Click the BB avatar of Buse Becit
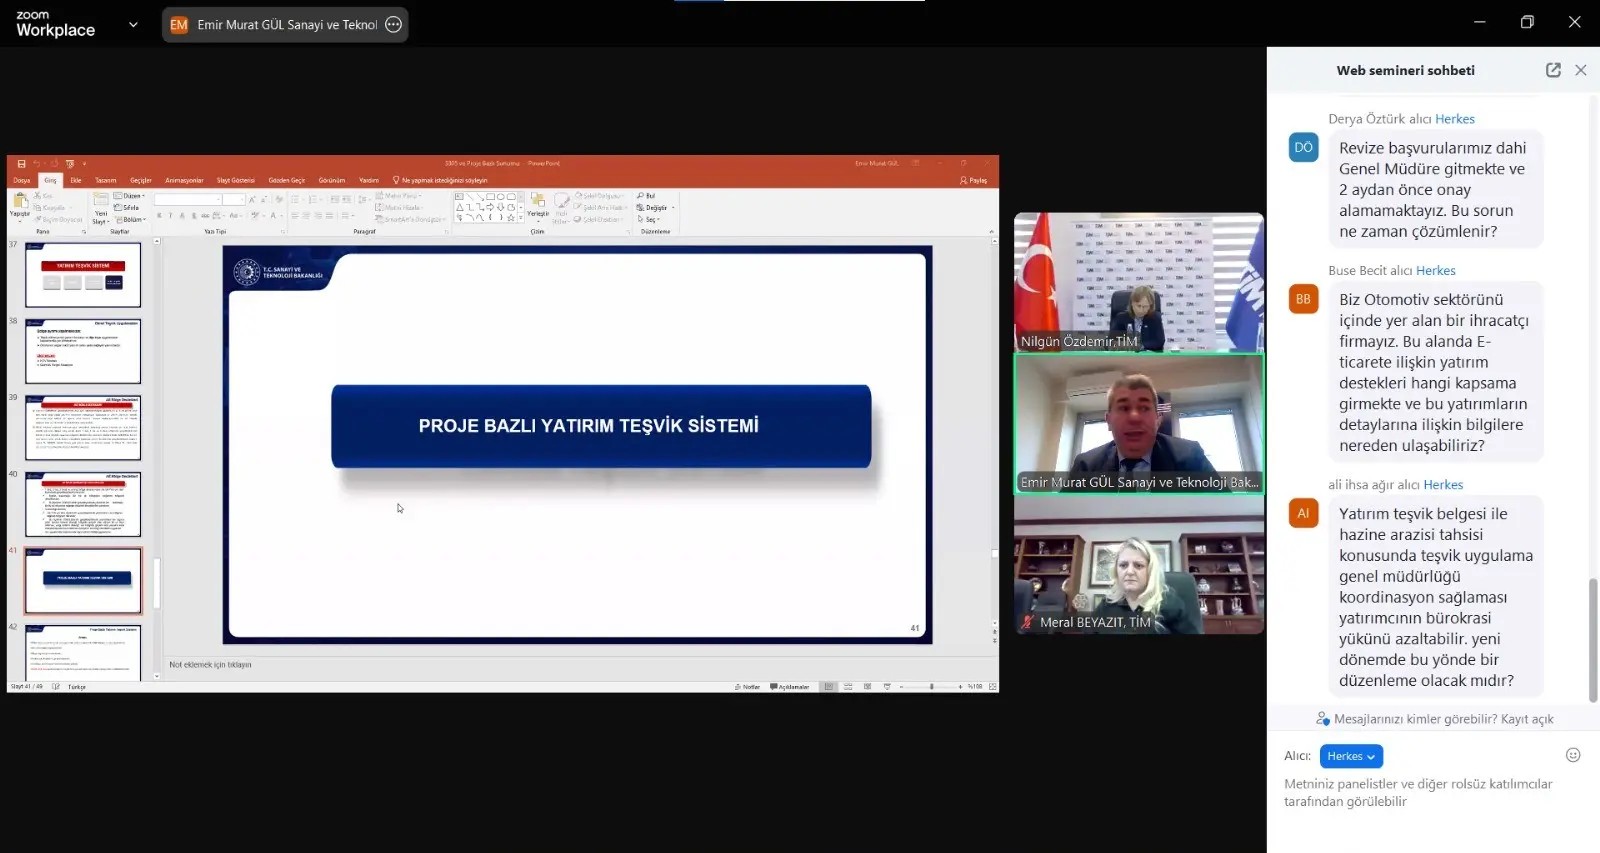Viewport: 1600px width, 853px height. coord(1303,299)
